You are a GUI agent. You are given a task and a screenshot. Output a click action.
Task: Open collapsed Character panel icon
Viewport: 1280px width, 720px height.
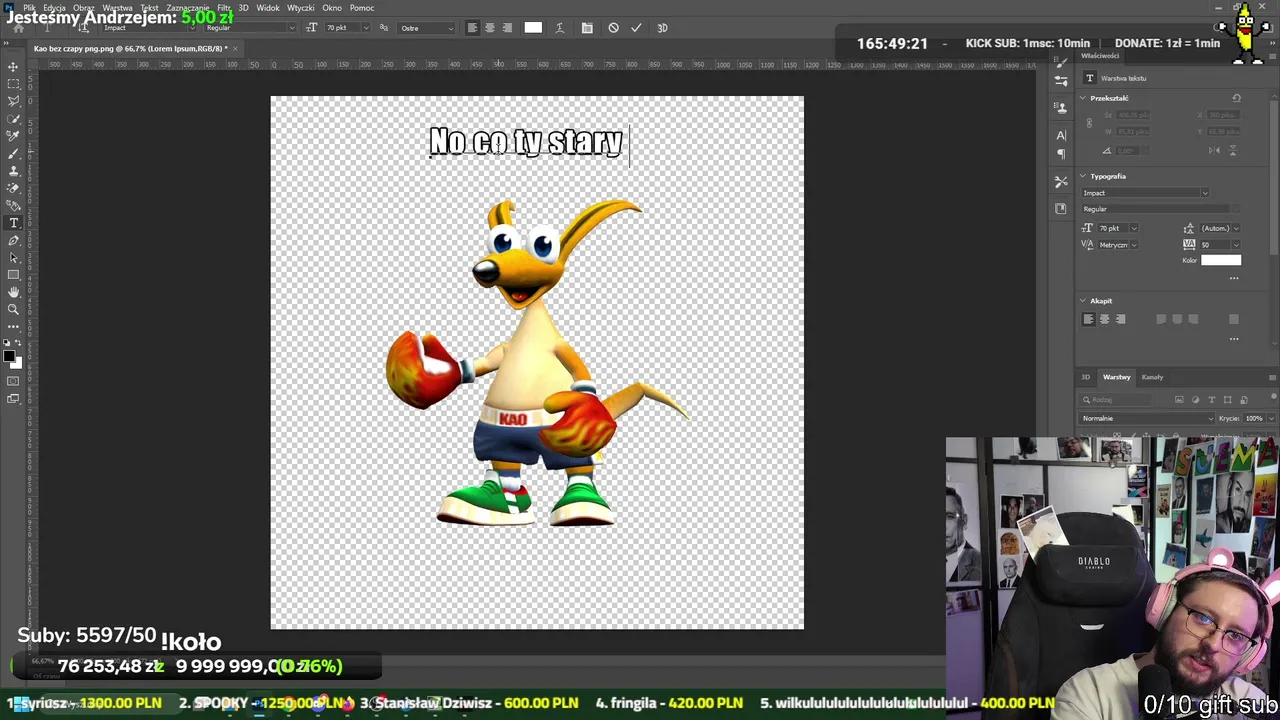click(x=1061, y=135)
